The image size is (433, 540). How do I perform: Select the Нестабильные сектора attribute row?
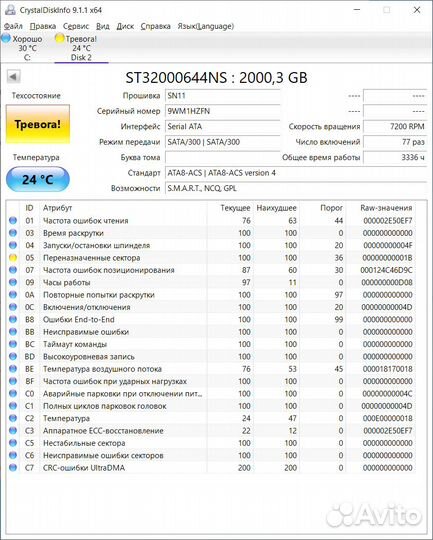[x=211, y=443]
